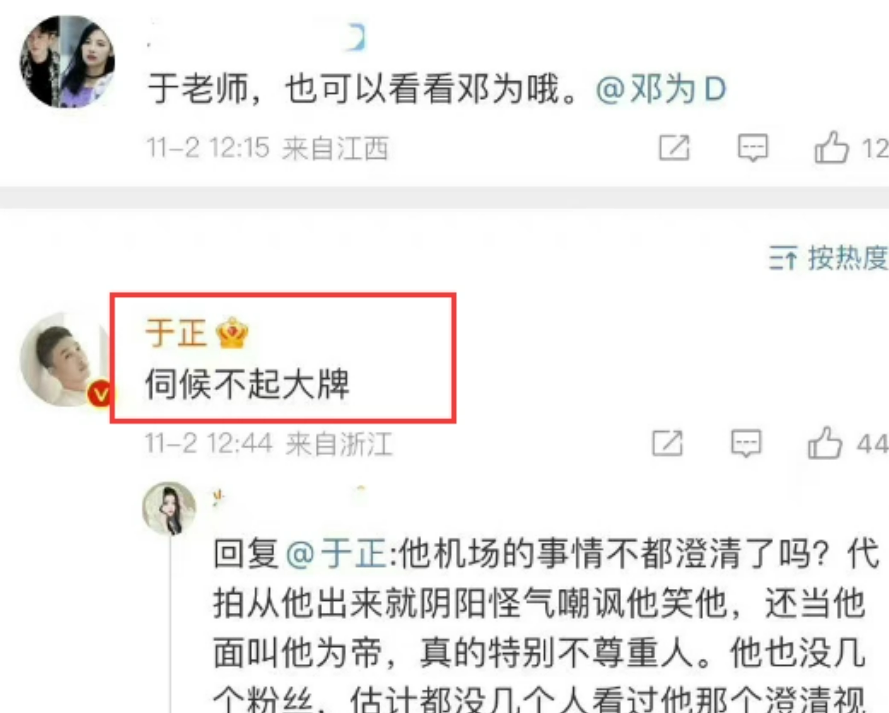The width and height of the screenshot is (889, 713).
Task: Select the comment text 伺候不起大牌
Action: pyautogui.click(x=247, y=384)
